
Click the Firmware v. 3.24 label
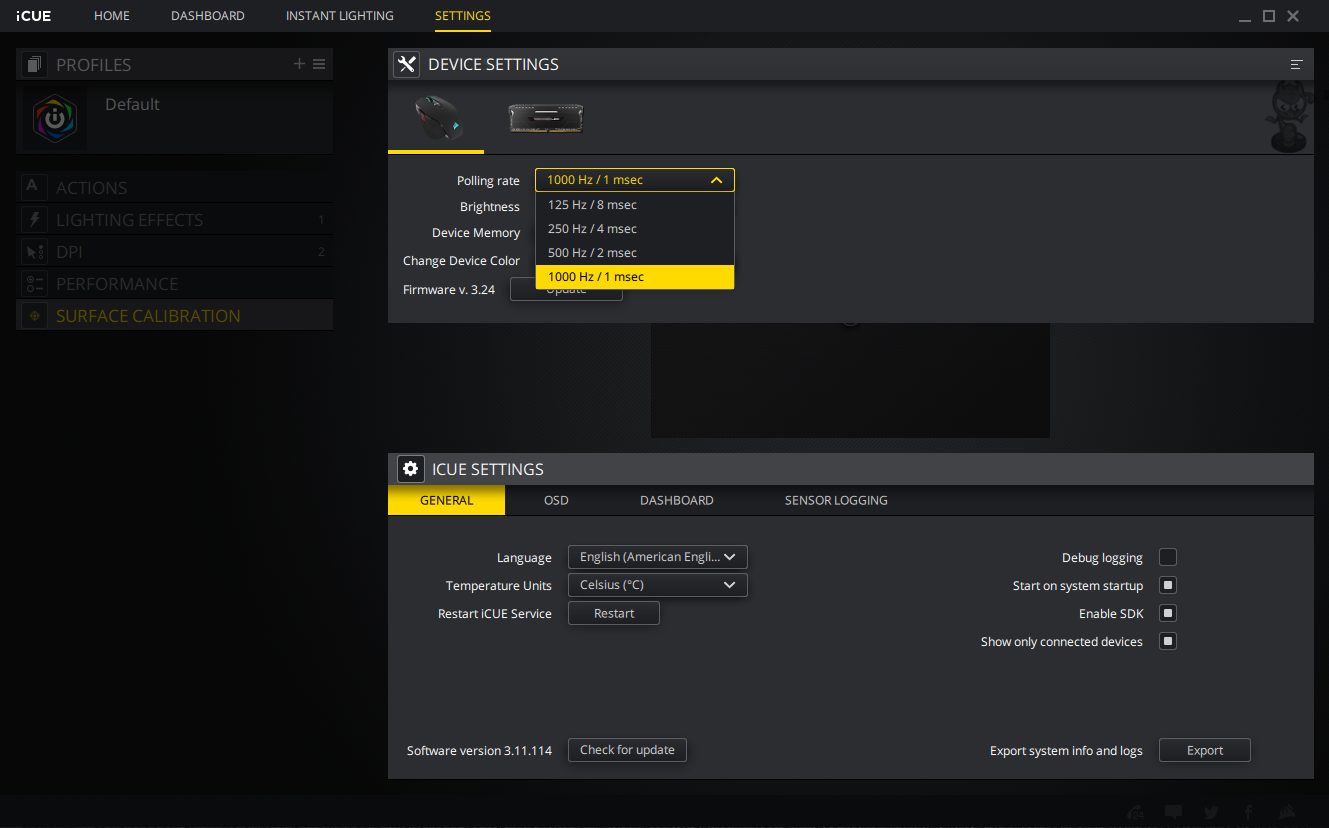[x=448, y=289]
